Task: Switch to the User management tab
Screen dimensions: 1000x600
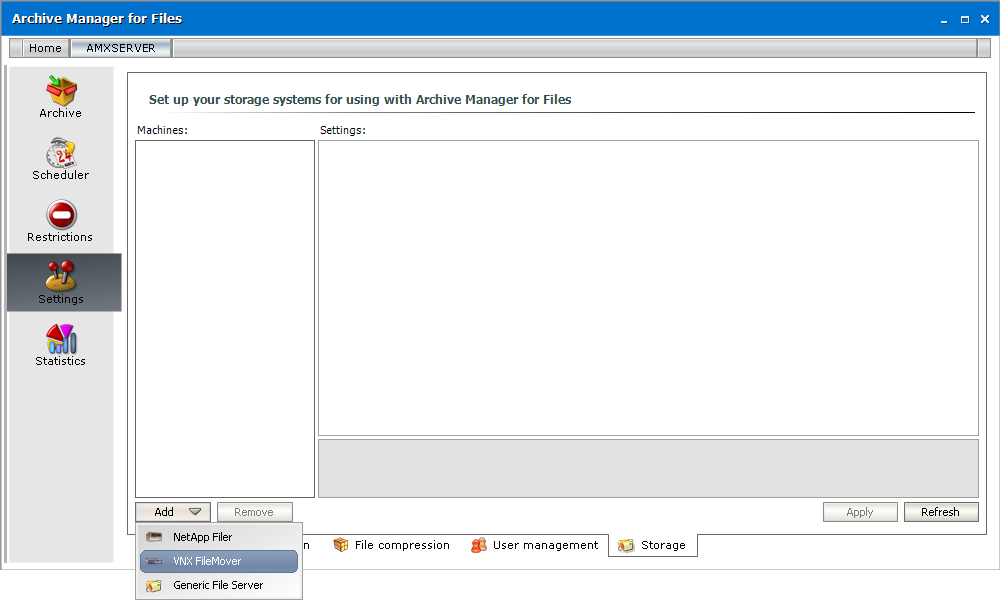Action: click(535, 545)
